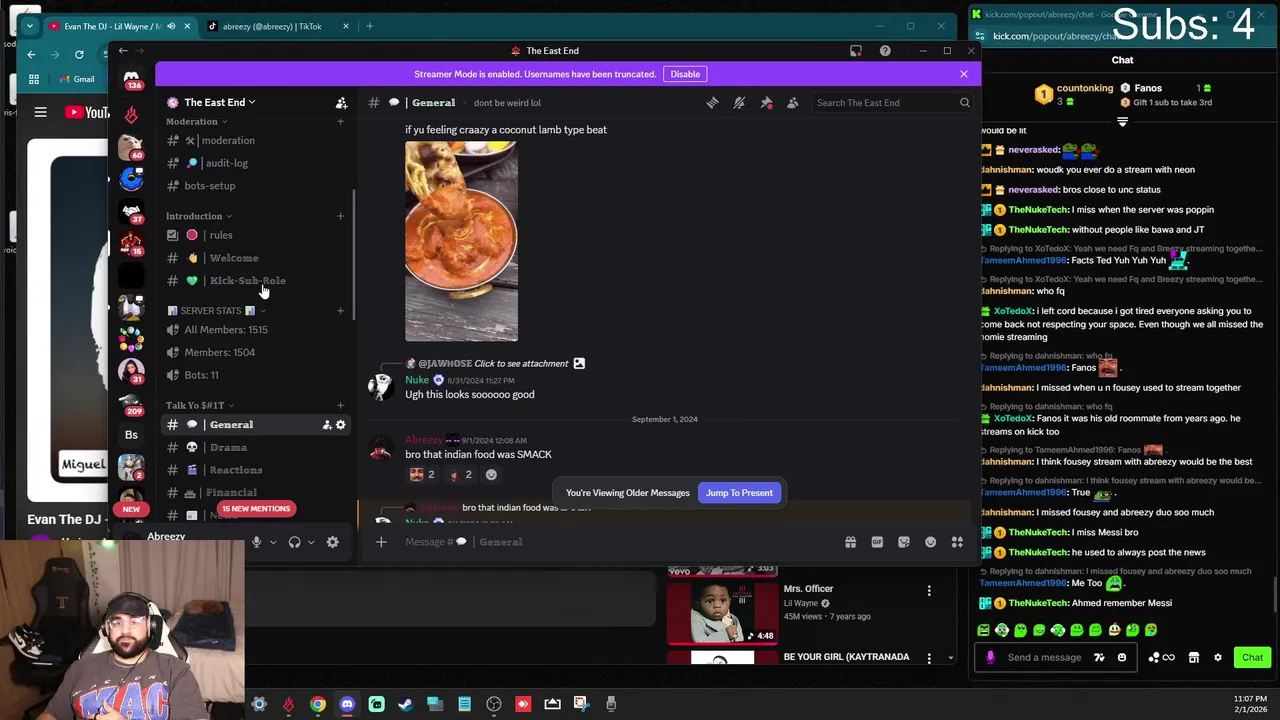
Task: Open the Kick-Sub-Role channel
Action: (x=255, y=281)
